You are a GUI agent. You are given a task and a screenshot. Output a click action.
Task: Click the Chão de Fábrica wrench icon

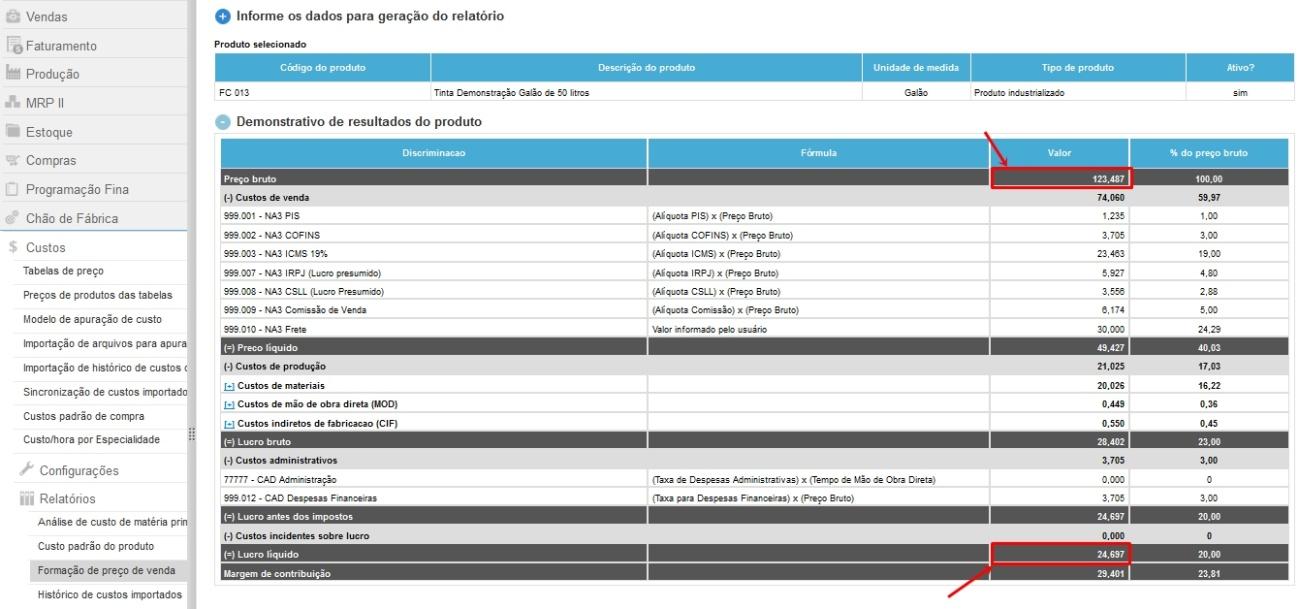pyautogui.click(x=13, y=218)
